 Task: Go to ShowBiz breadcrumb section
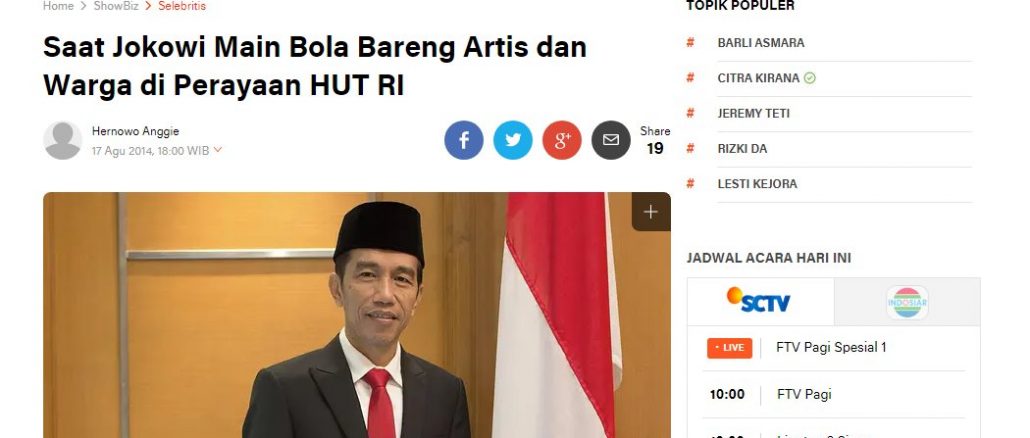pos(116,6)
